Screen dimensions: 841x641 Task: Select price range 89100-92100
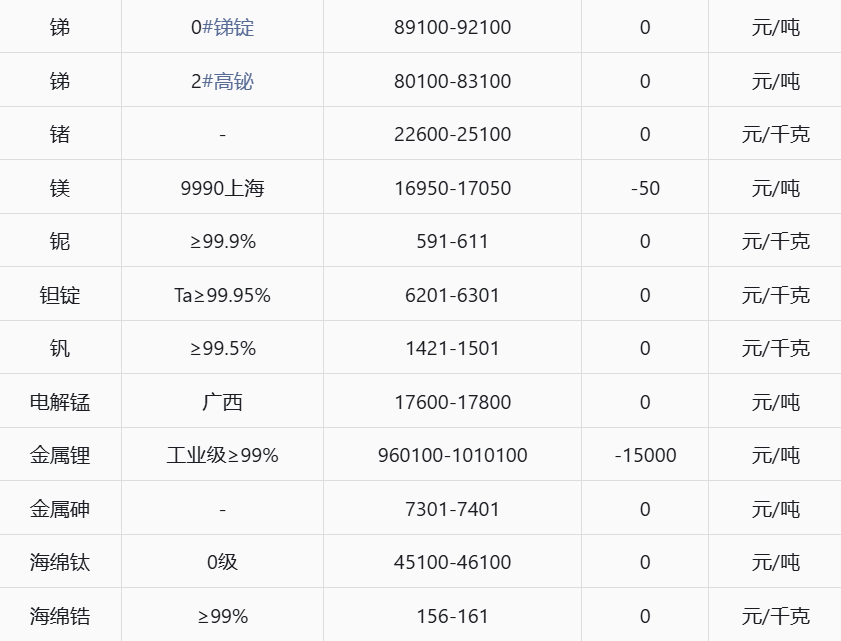(452, 27)
